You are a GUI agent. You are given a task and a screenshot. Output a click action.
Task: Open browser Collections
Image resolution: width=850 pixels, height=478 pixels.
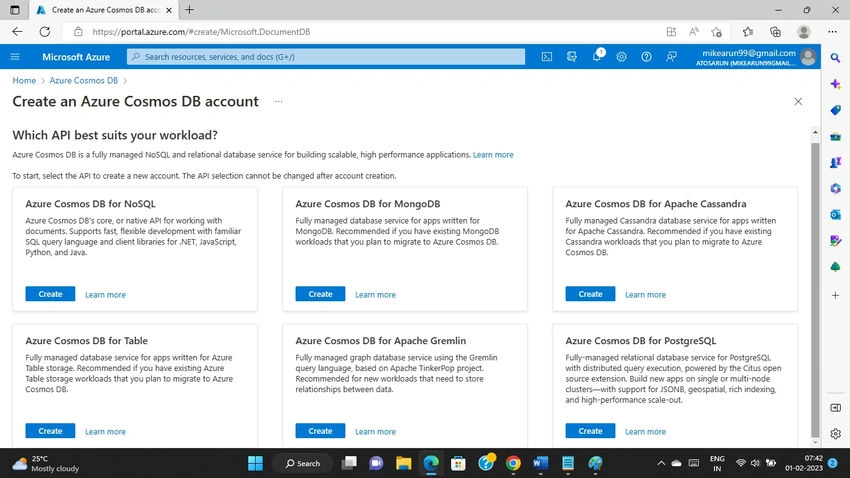(x=775, y=31)
